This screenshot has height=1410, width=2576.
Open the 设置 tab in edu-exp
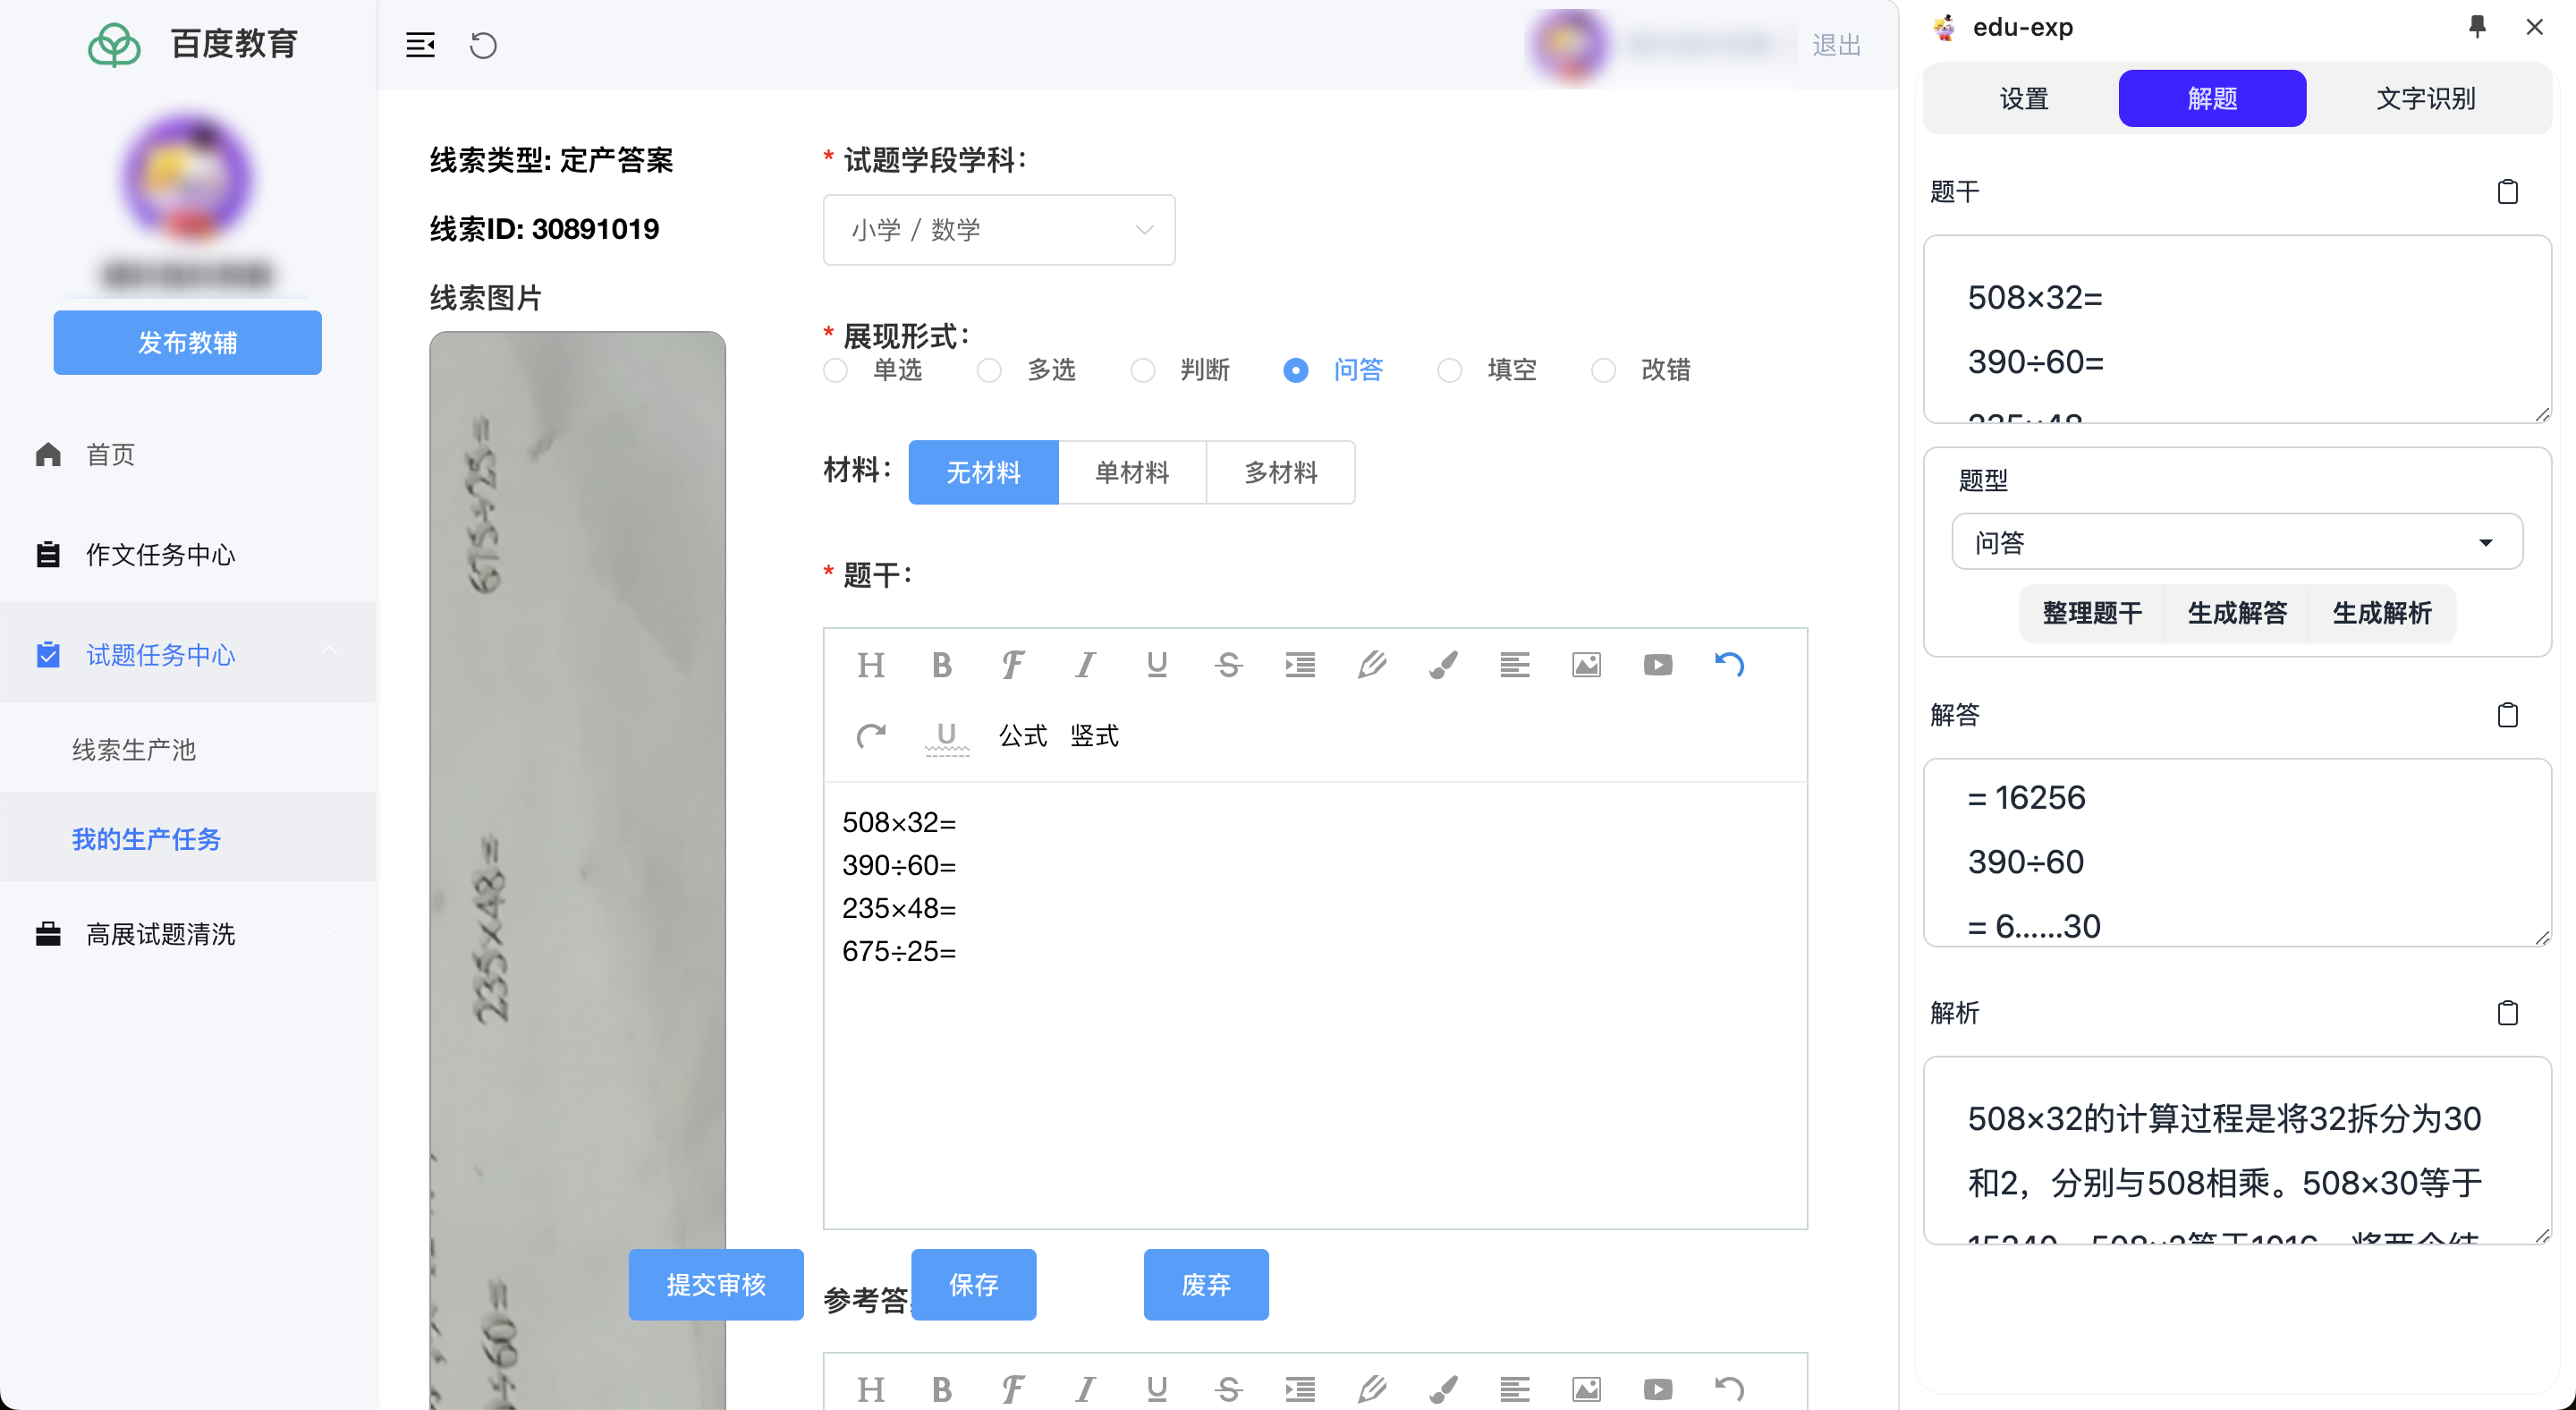[x=2024, y=98]
